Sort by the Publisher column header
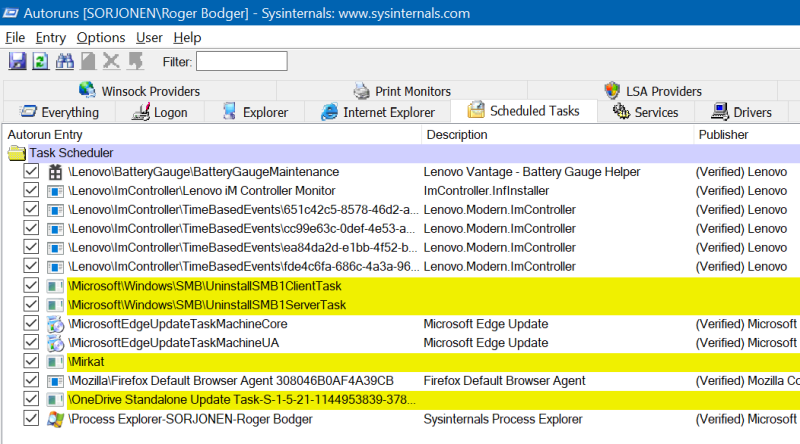This screenshot has width=800, height=444. [x=723, y=134]
